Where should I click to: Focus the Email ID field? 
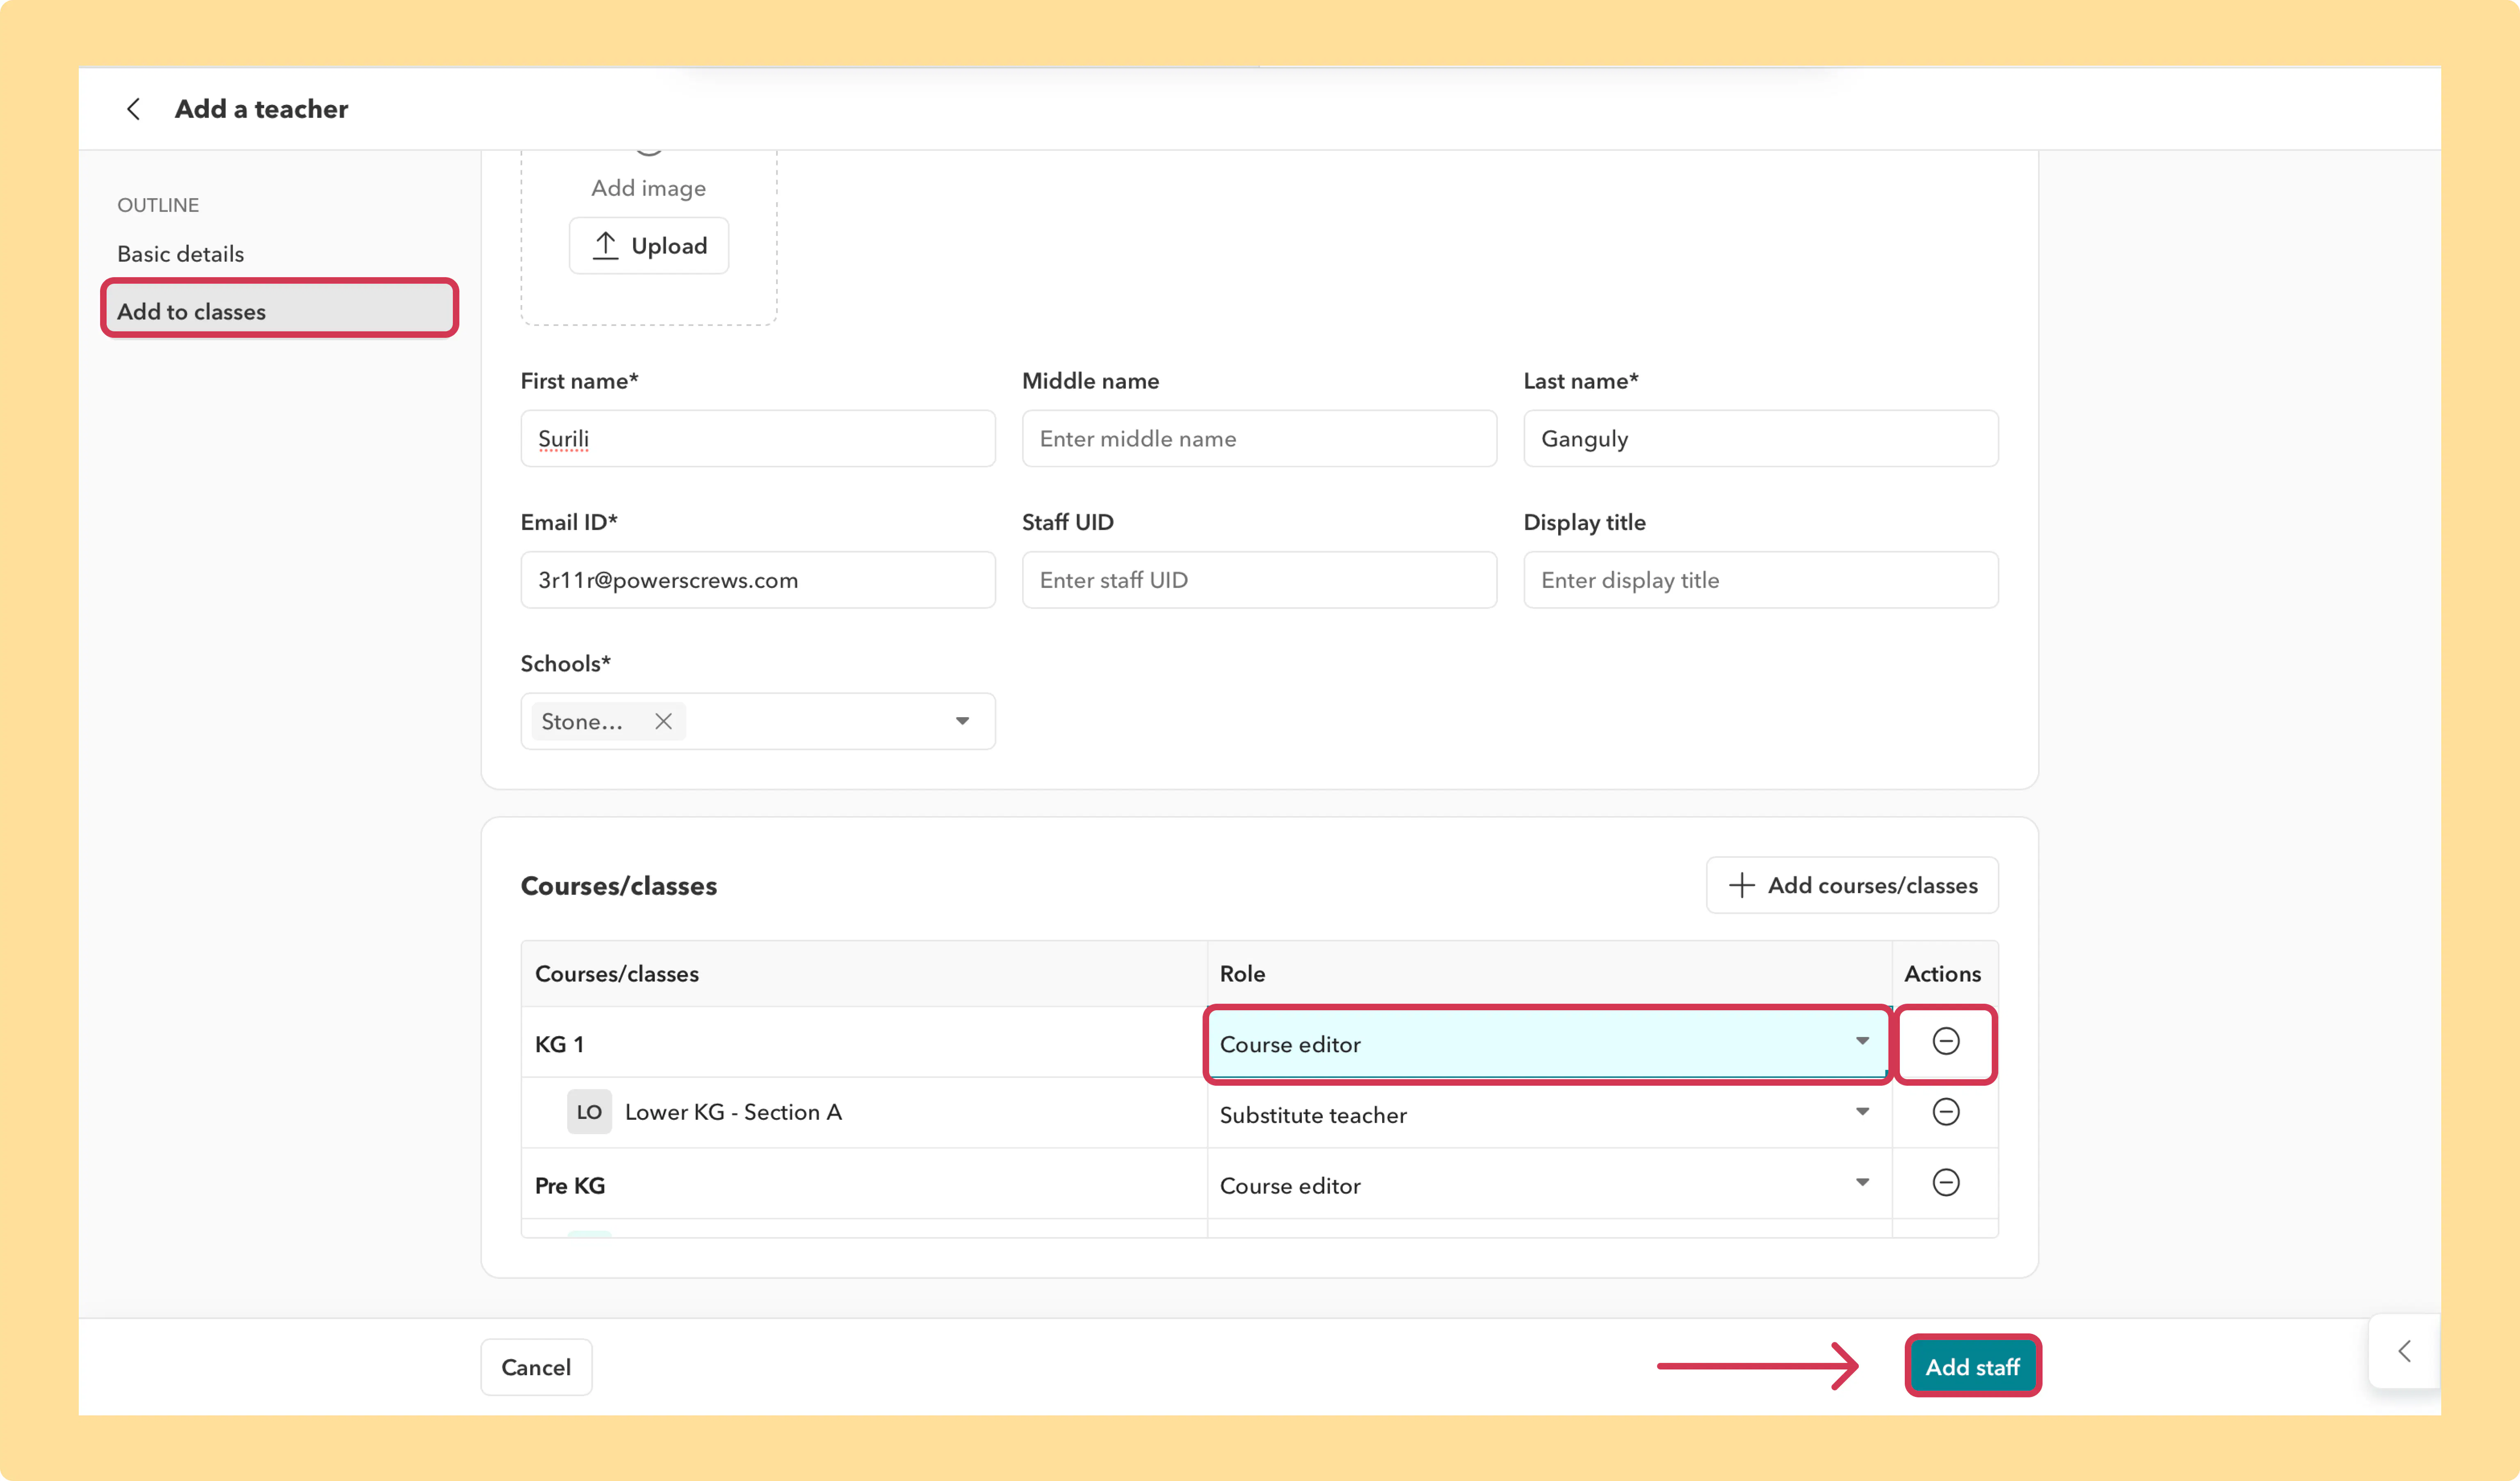758,580
